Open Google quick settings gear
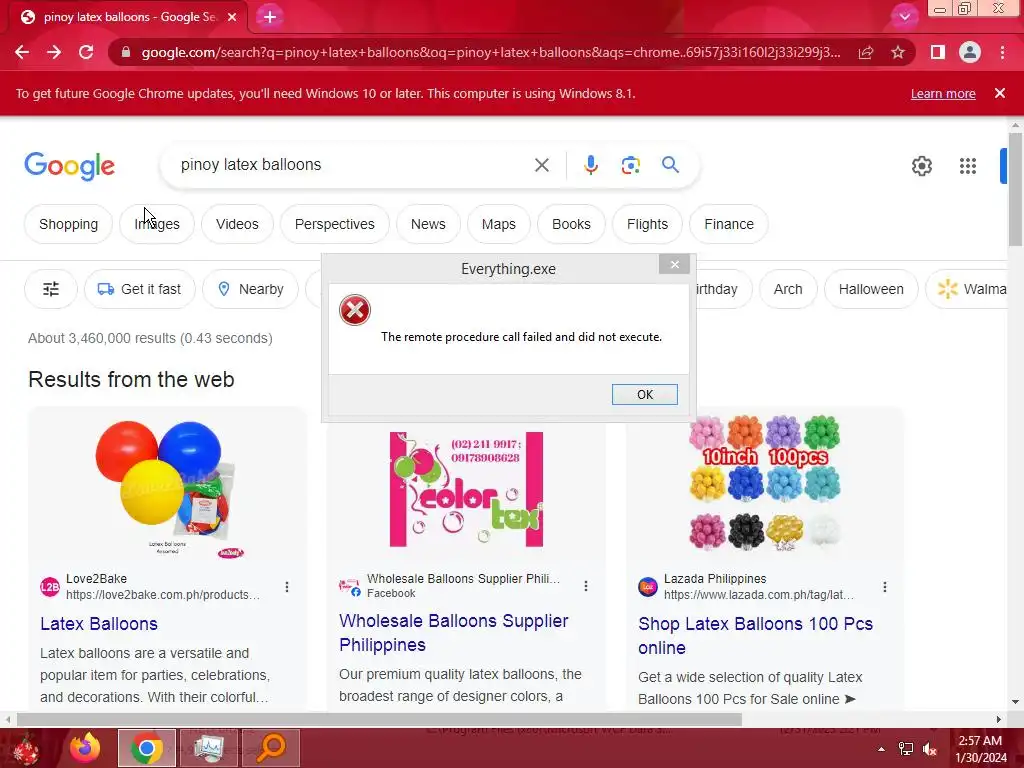 click(x=921, y=166)
